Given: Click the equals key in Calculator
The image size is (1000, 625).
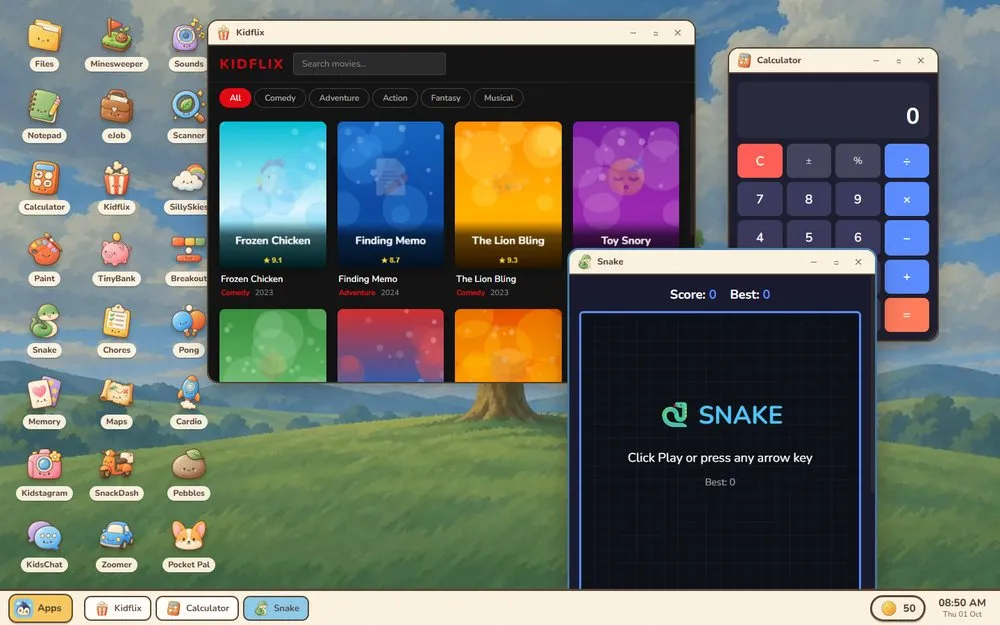Looking at the screenshot, I should pyautogui.click(x=906, y=315).
